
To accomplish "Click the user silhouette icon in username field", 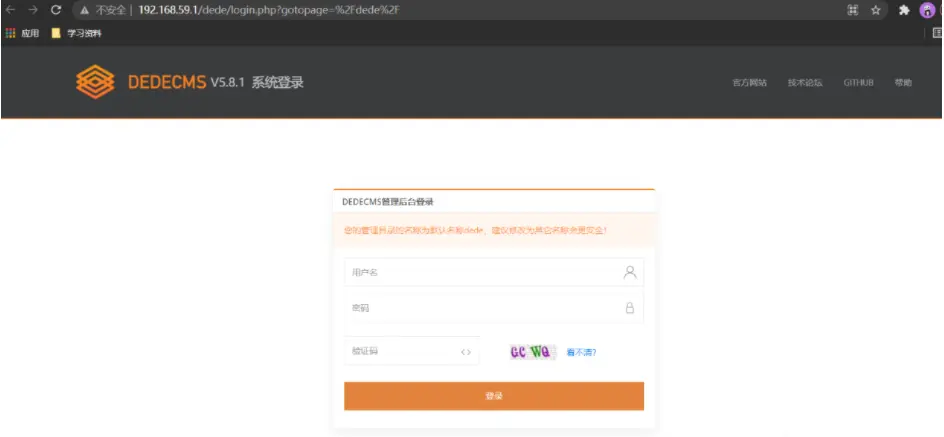I will click(x=630, y=272).
